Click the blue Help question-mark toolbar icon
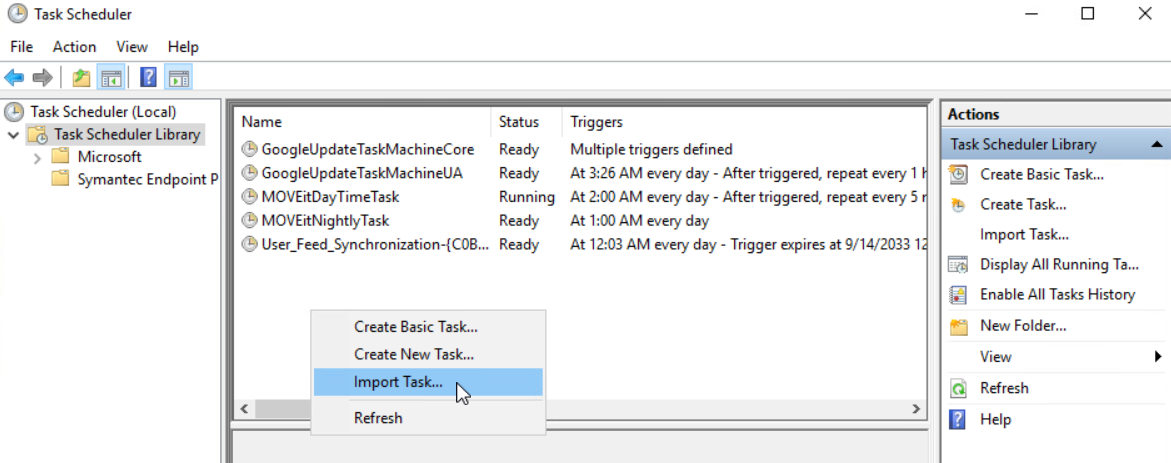 point(149,77)
